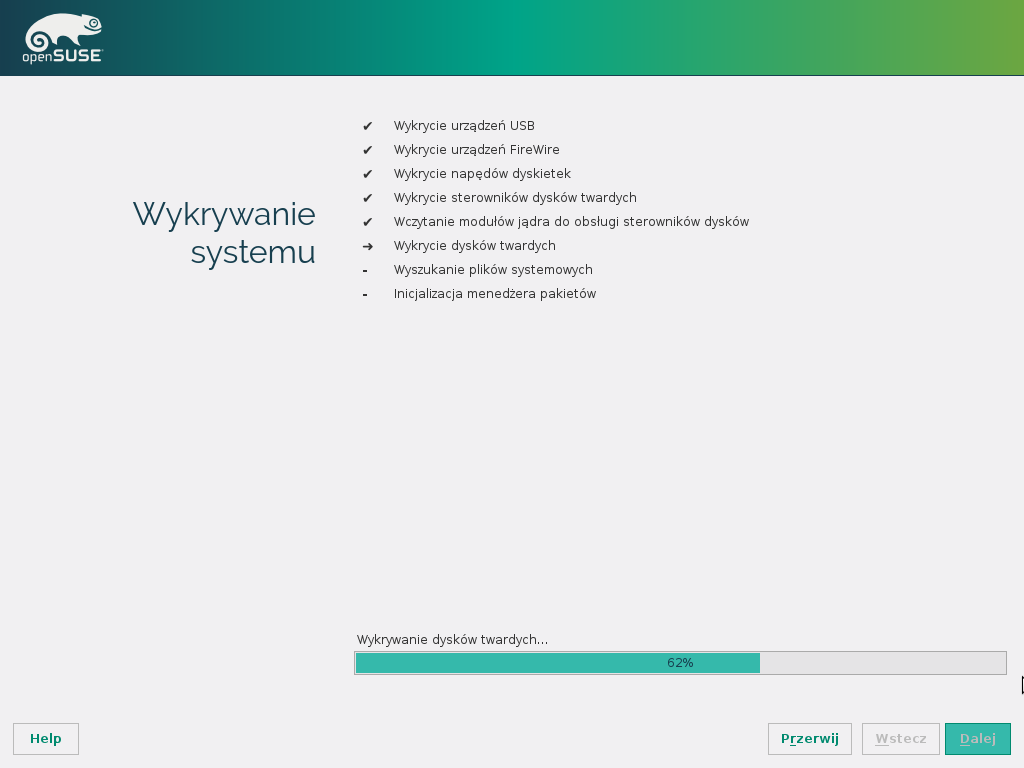The image size is (1024, 768).
Task: Click checkmark beside Wczytanie modułów jądra step
Action: click(367, 222)
